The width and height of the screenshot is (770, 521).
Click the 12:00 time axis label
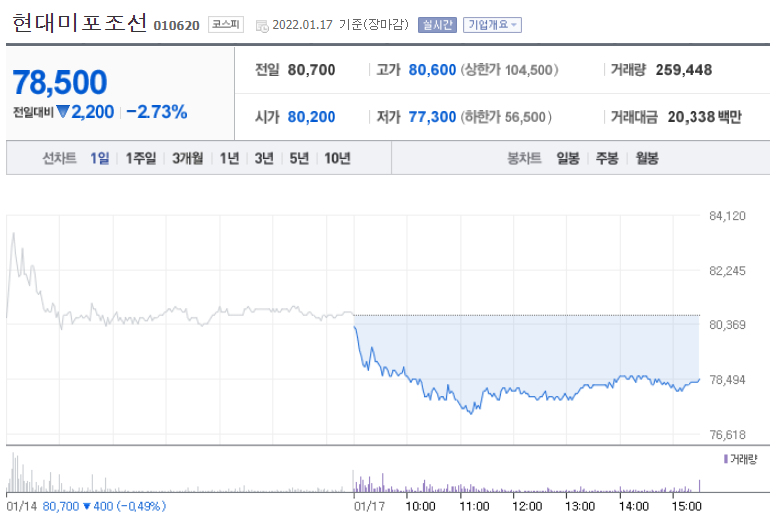tap(527, 506)
